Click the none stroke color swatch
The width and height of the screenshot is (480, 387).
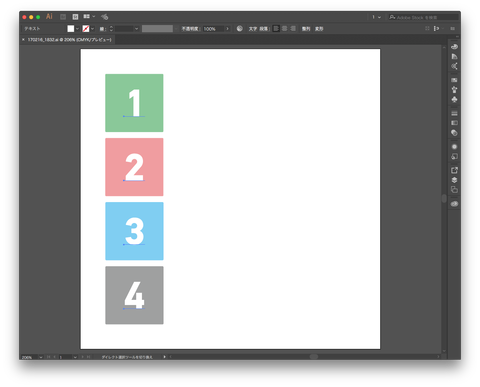tap(86, 29)
